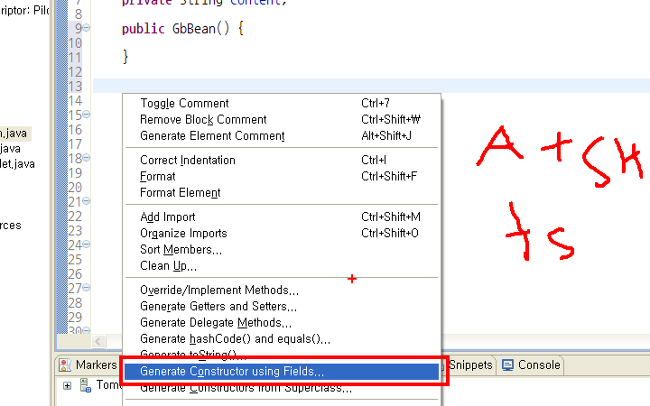Collapse code fold at line 9
The height and width of the screenshot is (406, 650).
coord(86,28)
